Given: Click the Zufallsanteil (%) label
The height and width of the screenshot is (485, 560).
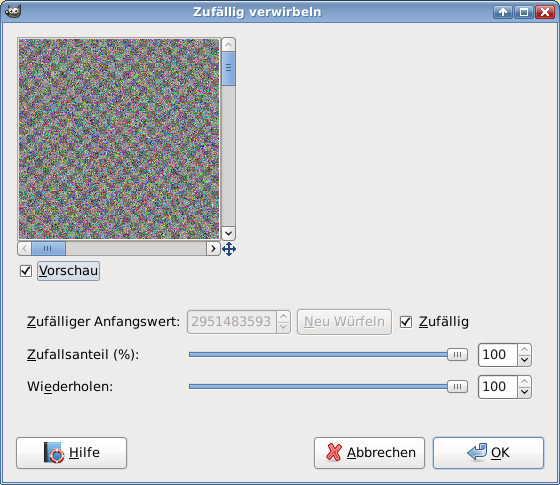Looking at the screenshot, I should (83, 355).
